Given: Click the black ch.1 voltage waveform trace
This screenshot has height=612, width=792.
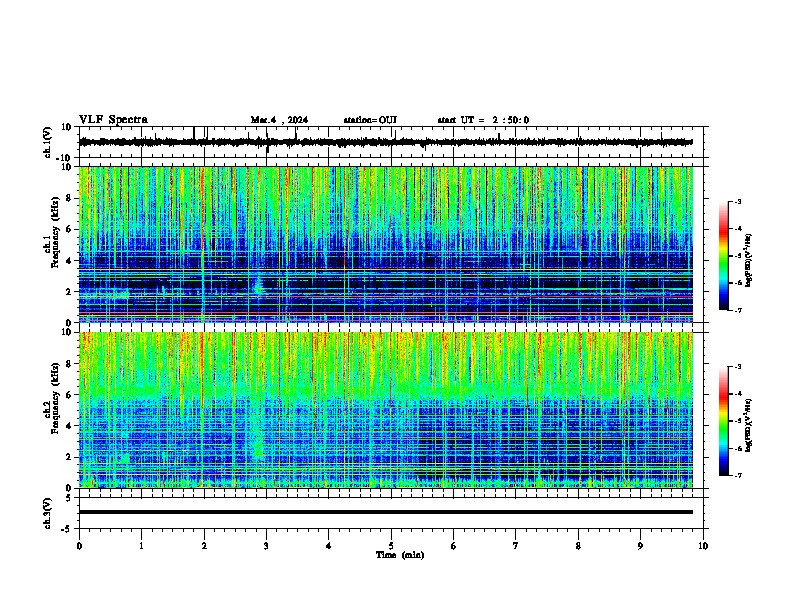Looking at the screenshot, I should pyautogui.click(x=385, y=142).
